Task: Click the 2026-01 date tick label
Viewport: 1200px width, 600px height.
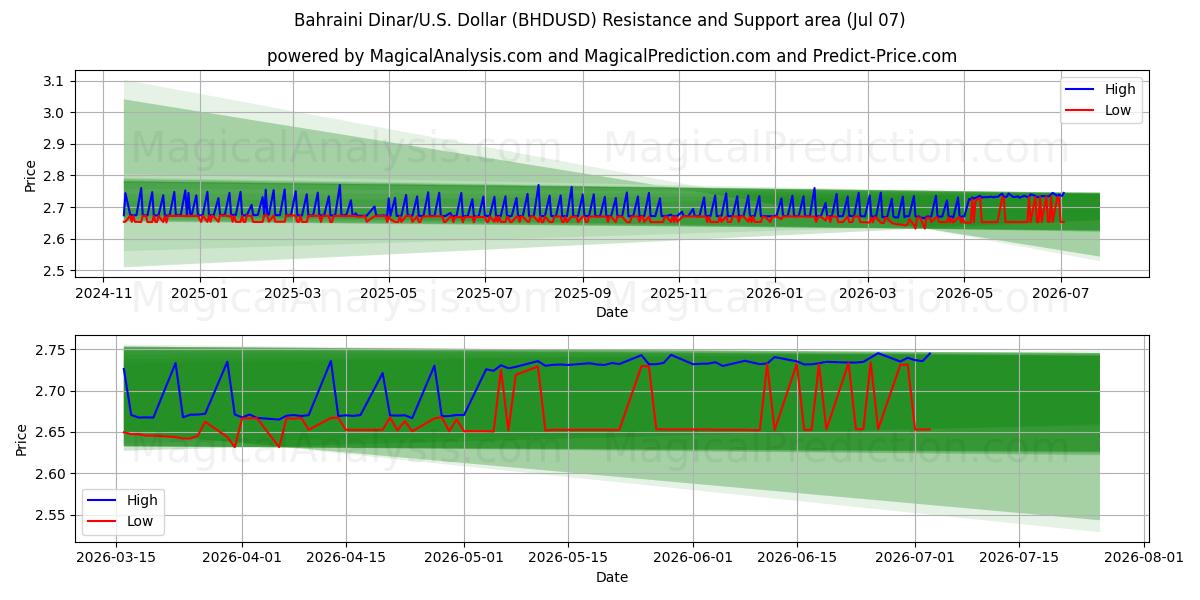Action: pos(775,294)
